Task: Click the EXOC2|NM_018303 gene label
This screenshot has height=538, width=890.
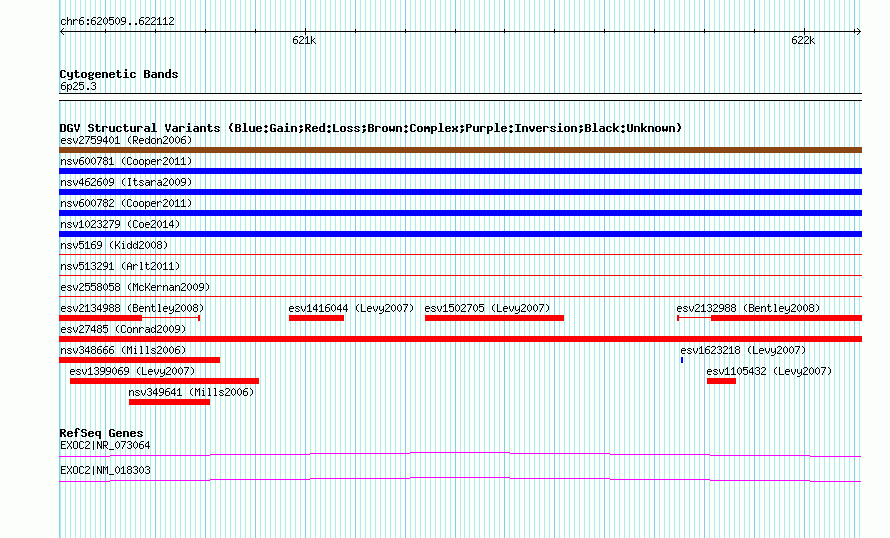Action: click(106, 470)
